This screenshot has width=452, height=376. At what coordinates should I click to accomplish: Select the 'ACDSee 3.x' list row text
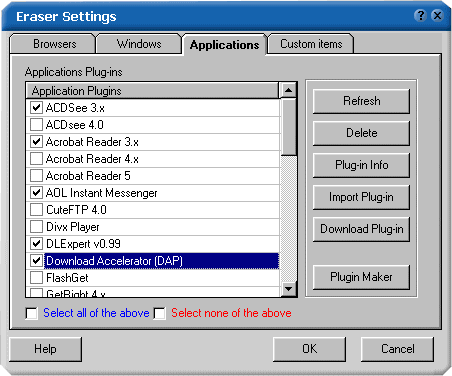point(75,108)
